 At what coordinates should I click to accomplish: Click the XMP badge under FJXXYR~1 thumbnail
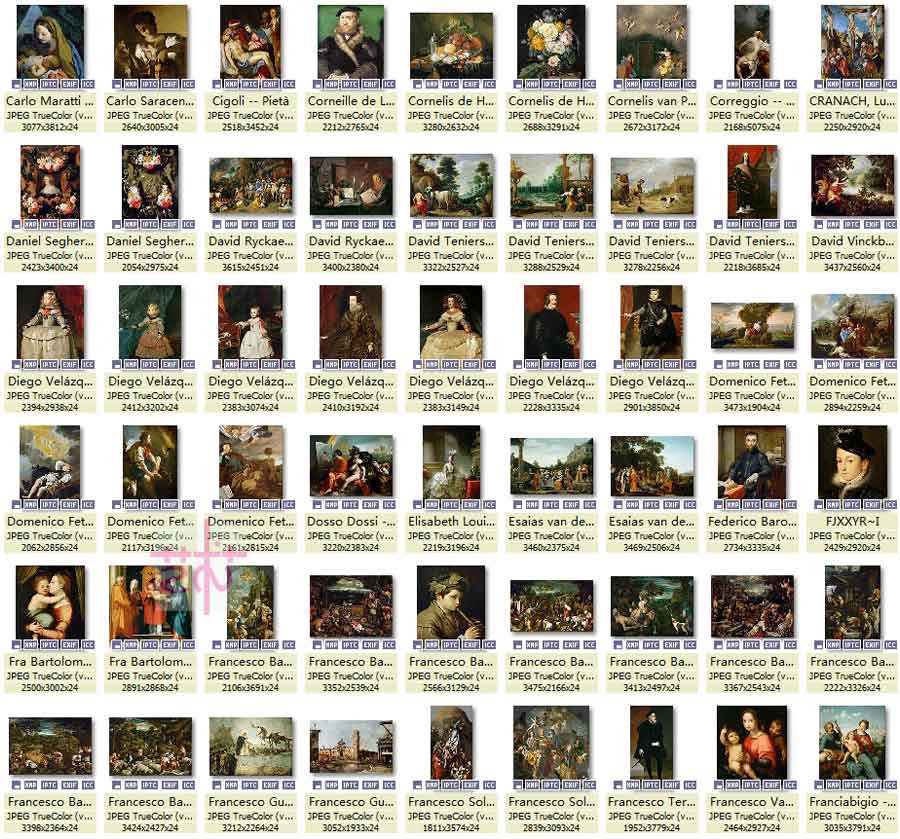[x=832, y=504]
